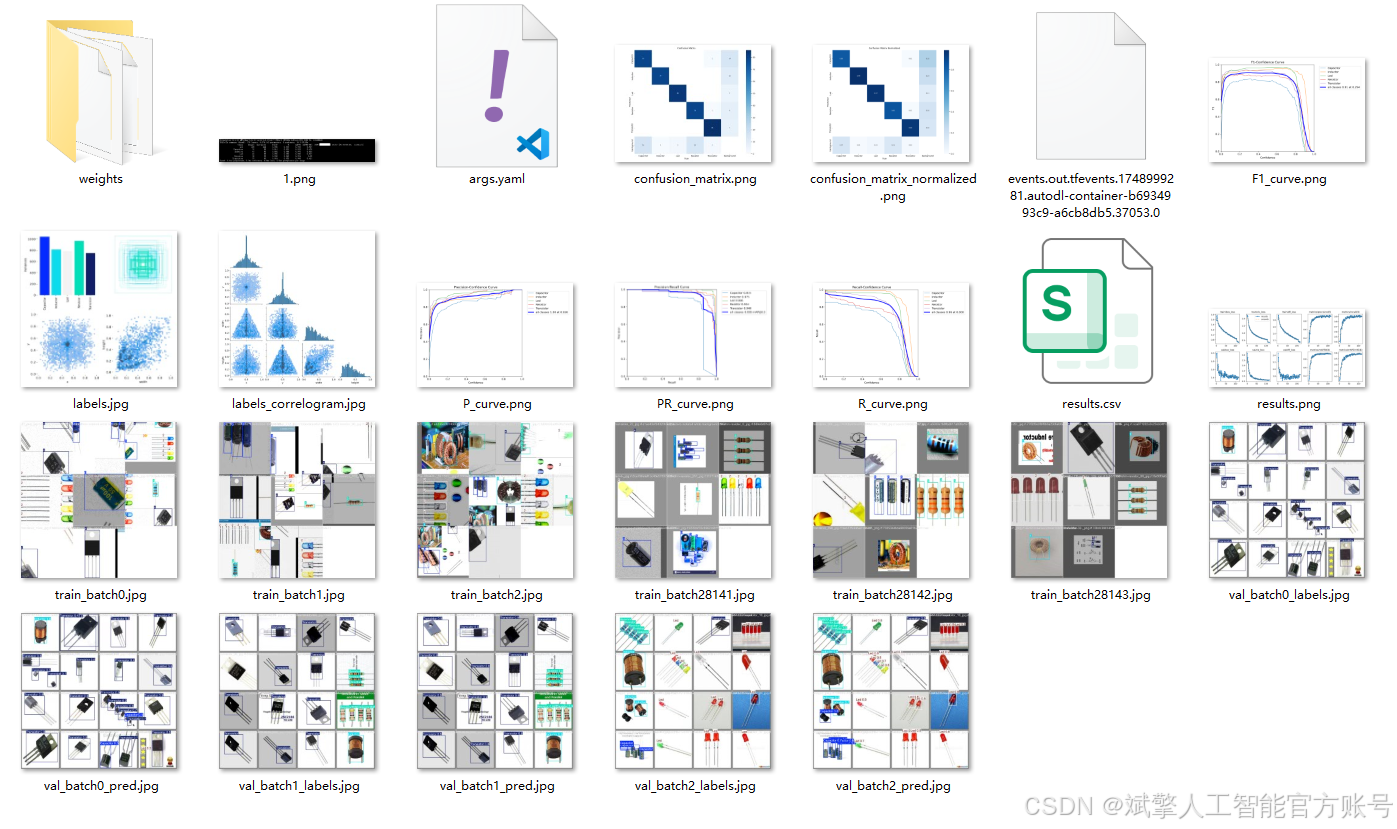Open confusion_matrix.png thumbnail
The image size is (1397, 829).
tap(695, 104)
